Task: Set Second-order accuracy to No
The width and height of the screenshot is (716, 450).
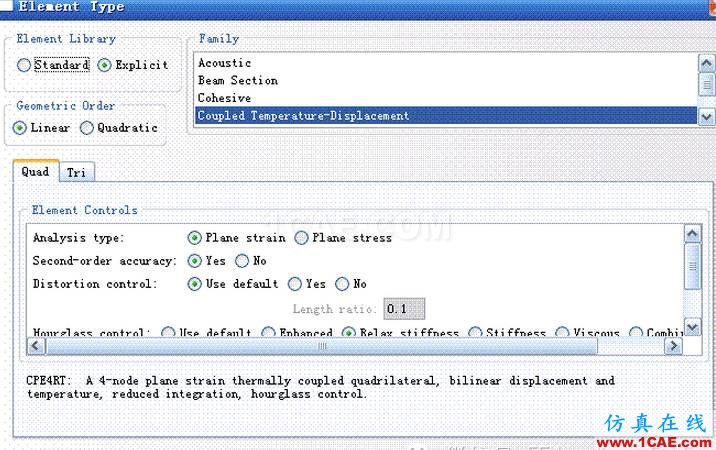Action: coord(242,261)
